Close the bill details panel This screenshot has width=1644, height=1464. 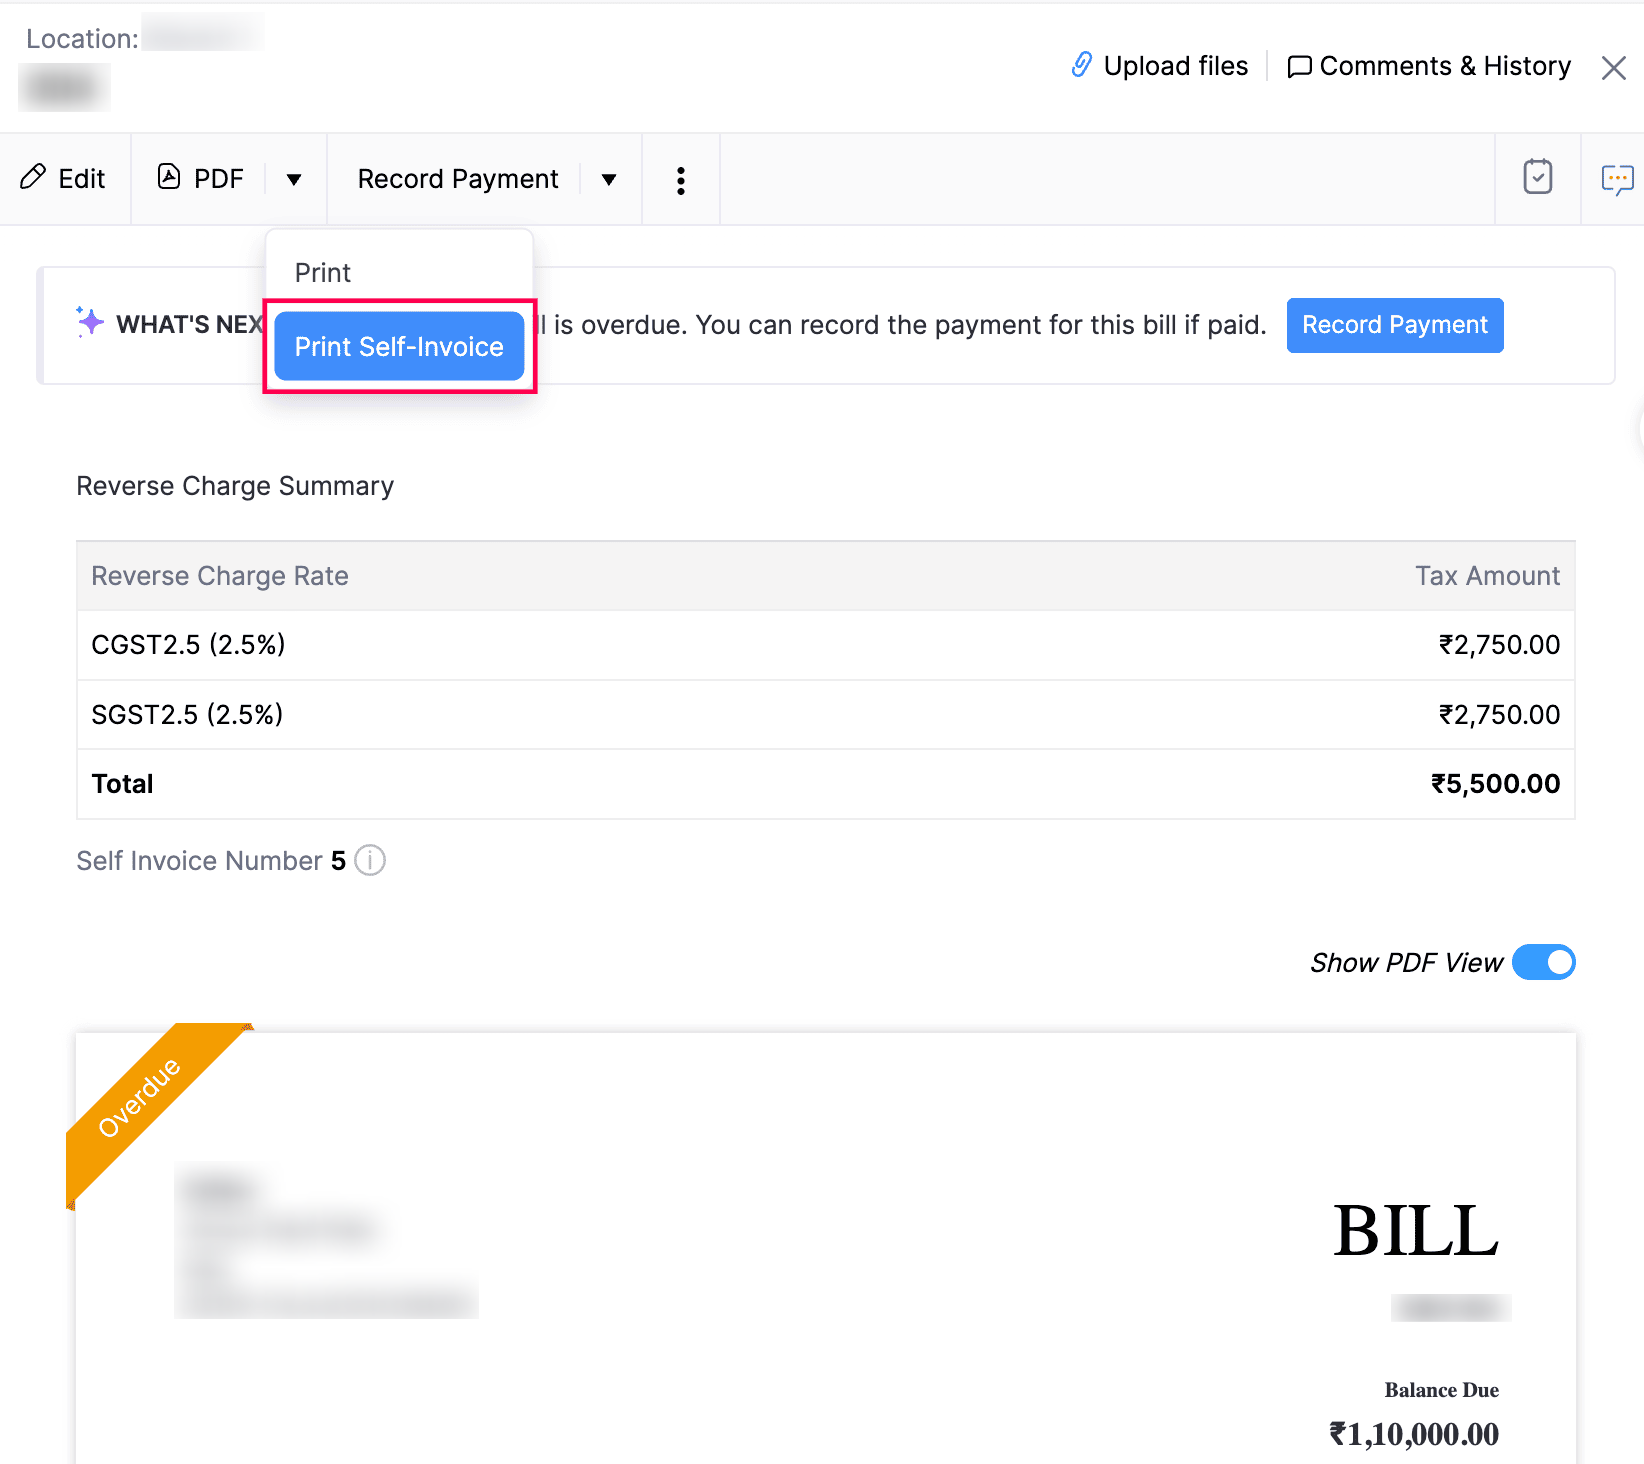[x=1613, y=67]
